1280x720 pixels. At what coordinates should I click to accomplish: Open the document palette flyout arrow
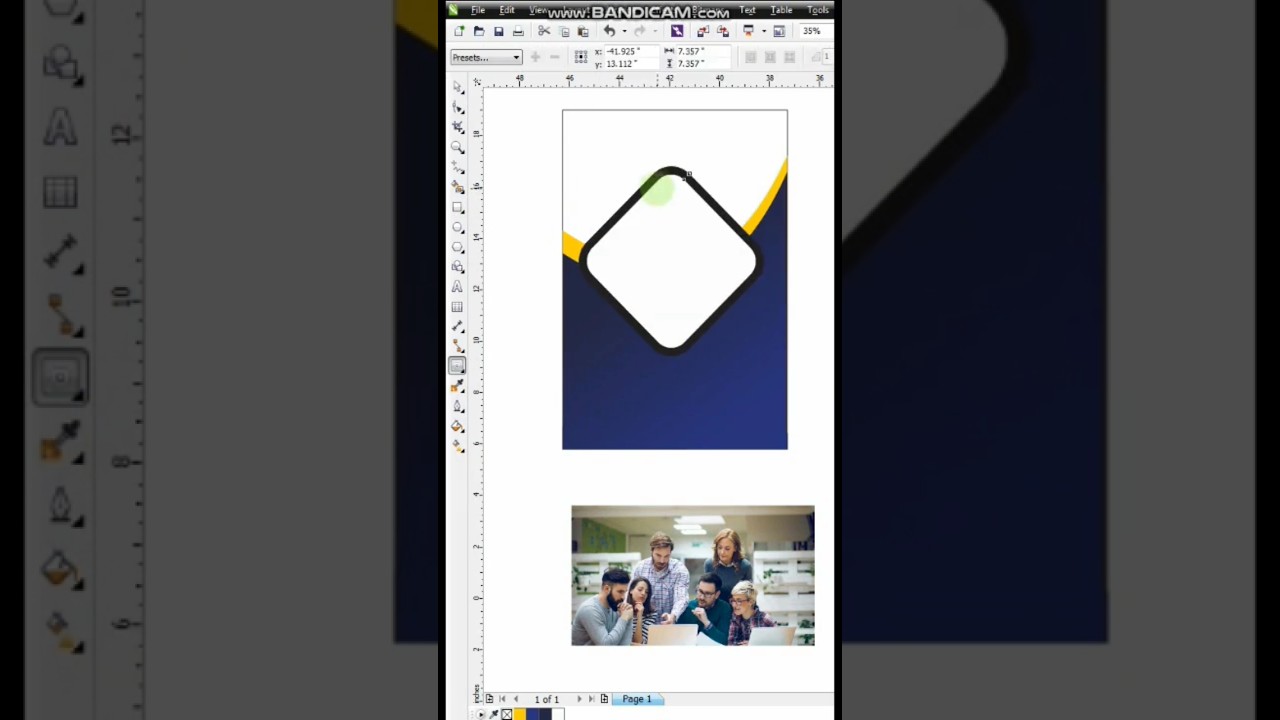(482, 714)
